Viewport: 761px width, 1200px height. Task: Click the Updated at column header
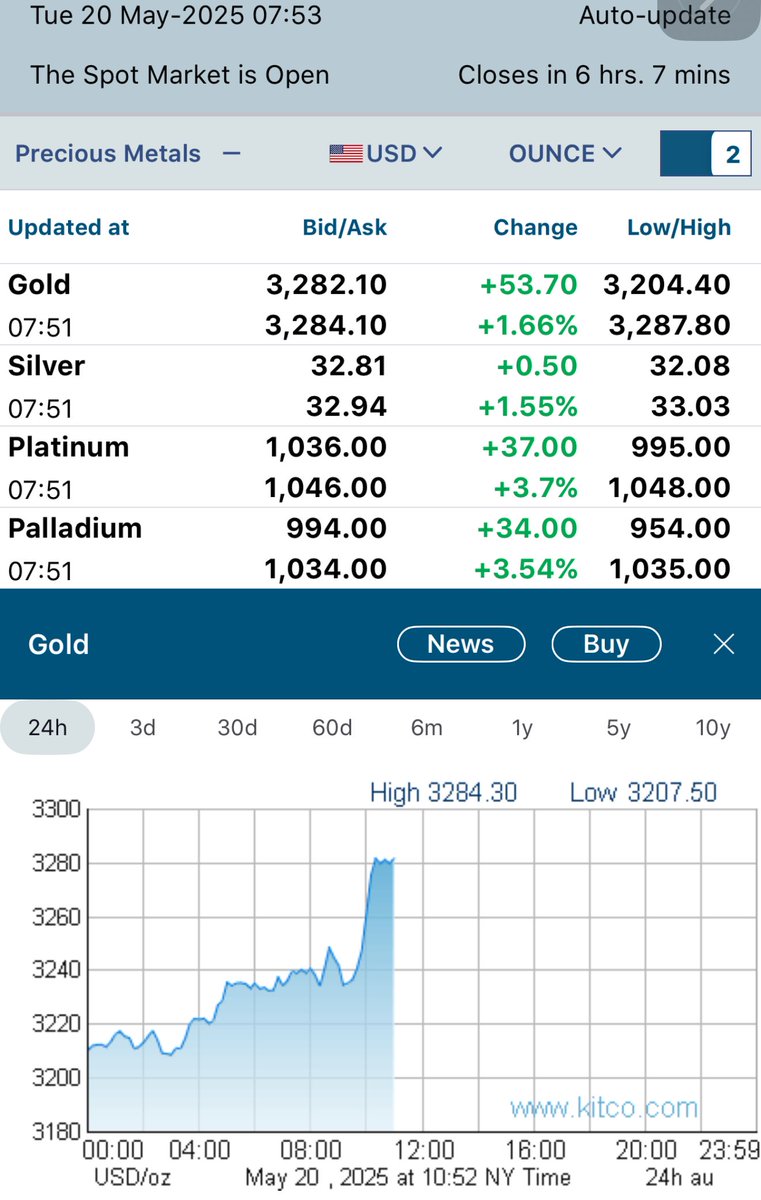click(x=69, y=227)
